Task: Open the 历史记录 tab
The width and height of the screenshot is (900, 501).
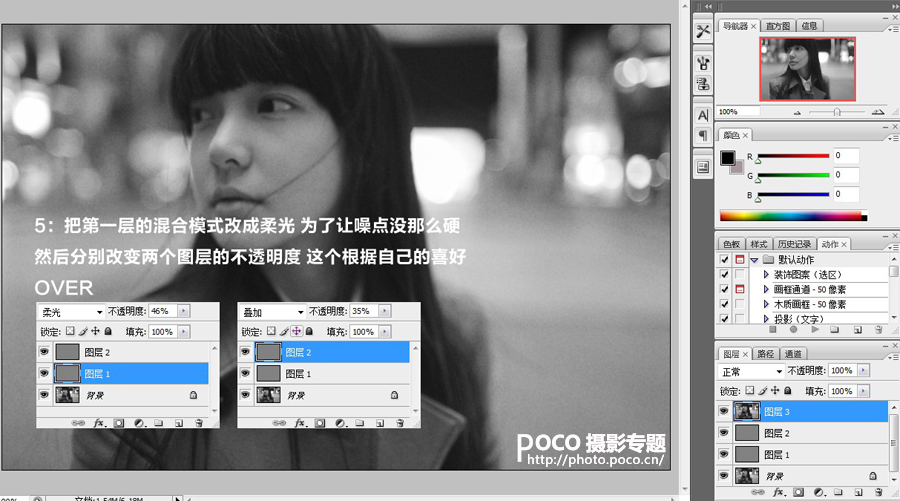Action: click(794, 244)
